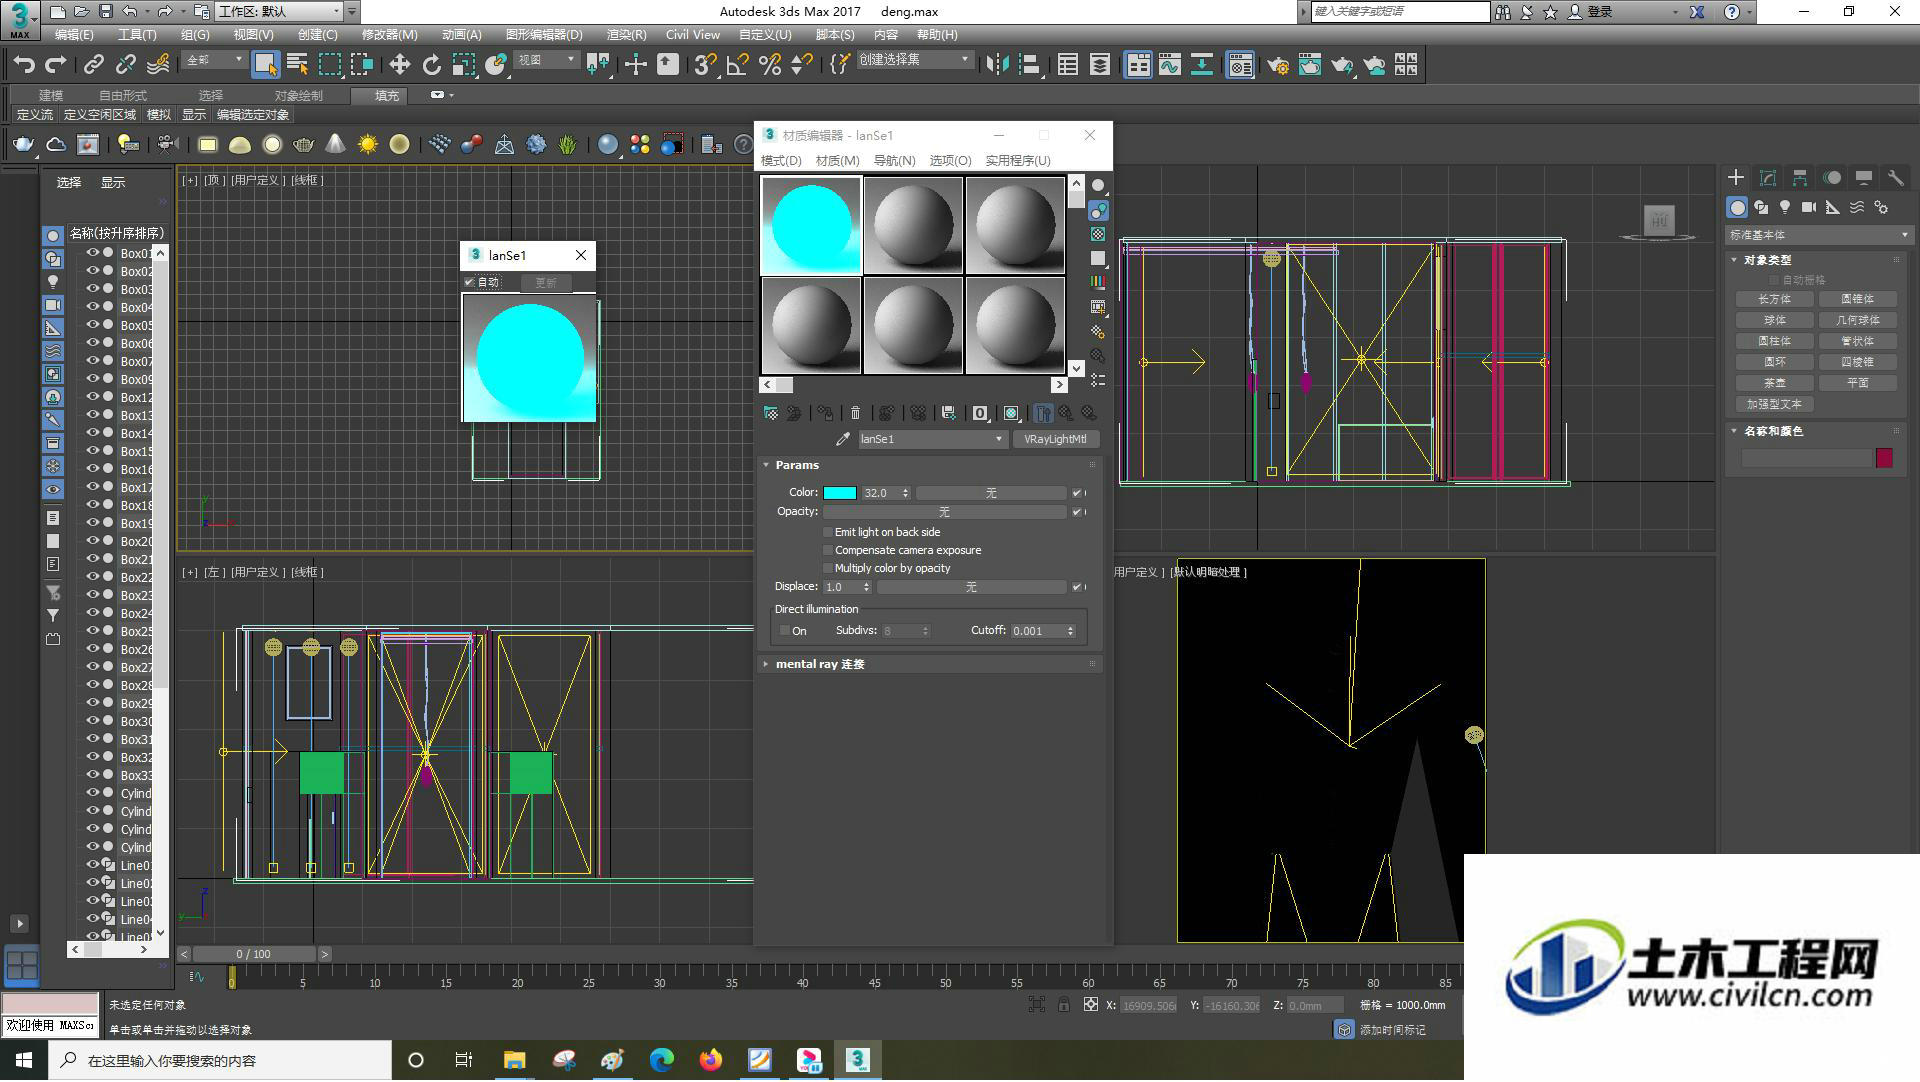The image size is (1920, 1082).
Task: Toggle Backlight icon in material editor
Action: pos(1098,210)
